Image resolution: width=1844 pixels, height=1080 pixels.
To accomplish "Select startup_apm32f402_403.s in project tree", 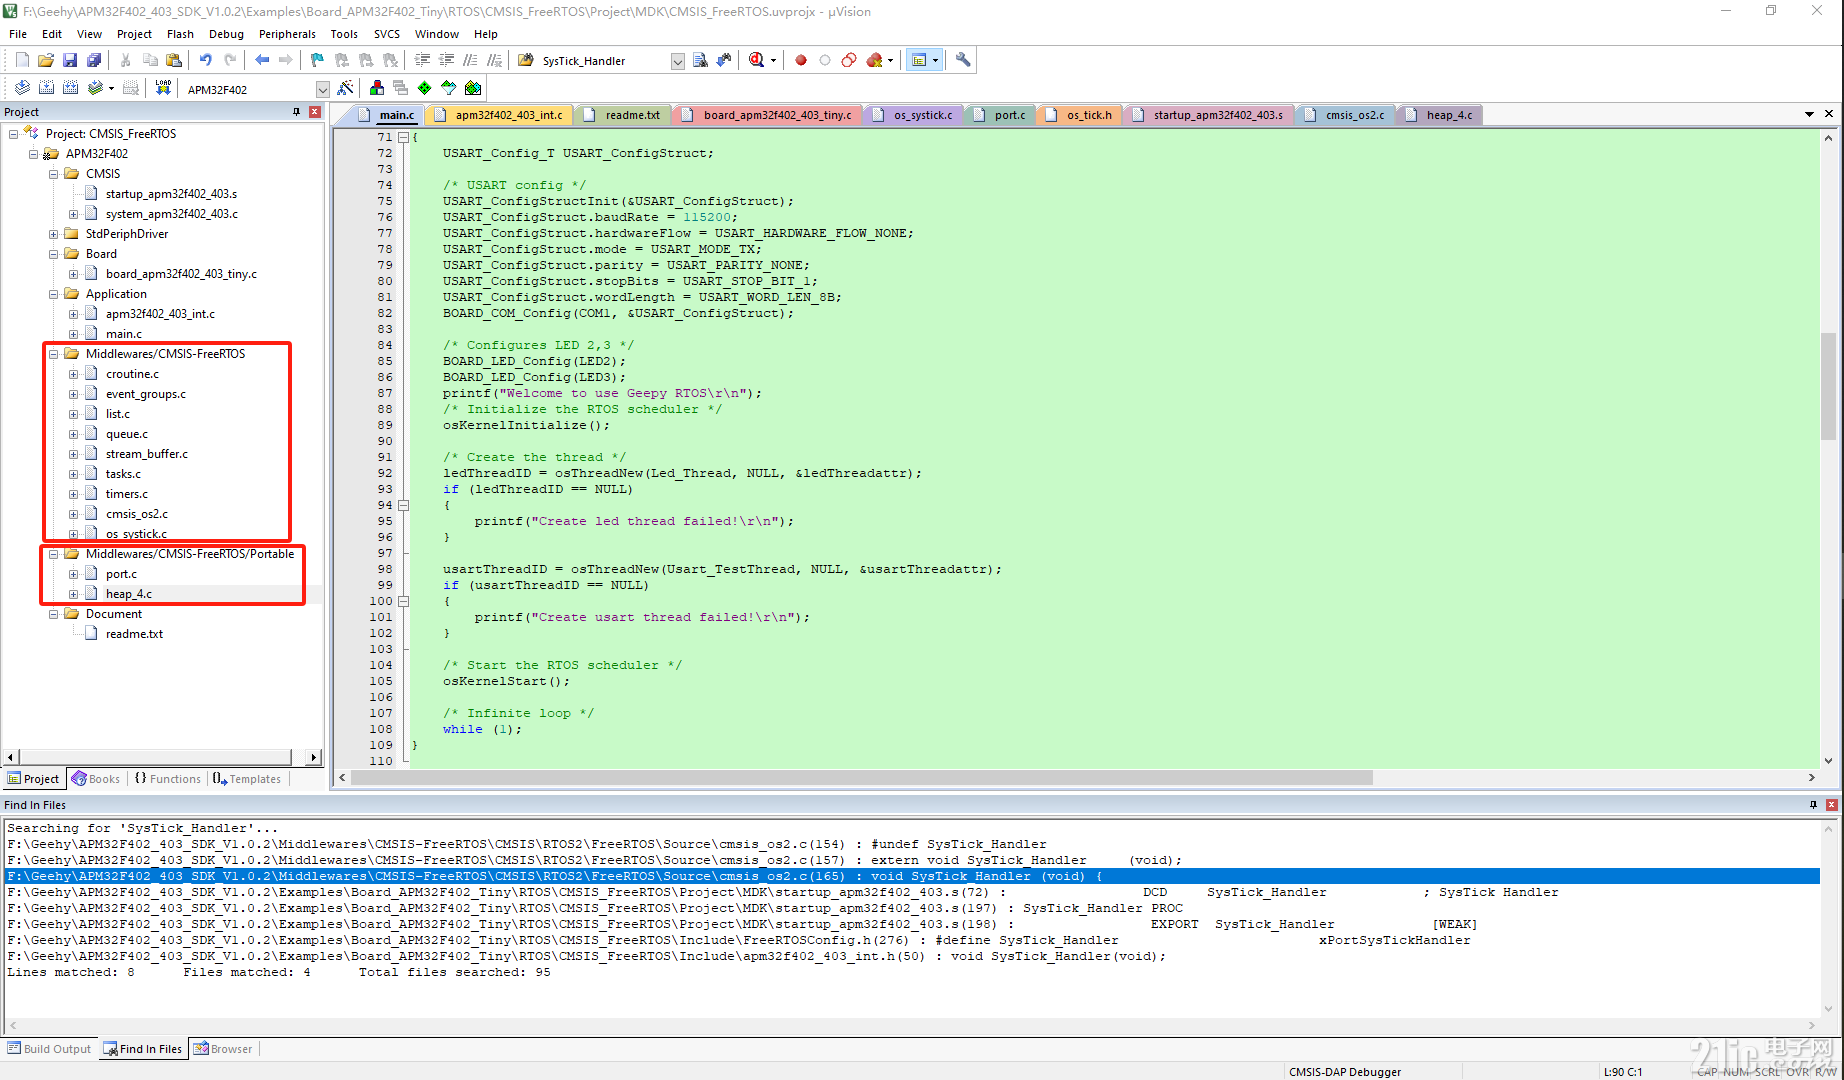I will click(x=171, y=194).
